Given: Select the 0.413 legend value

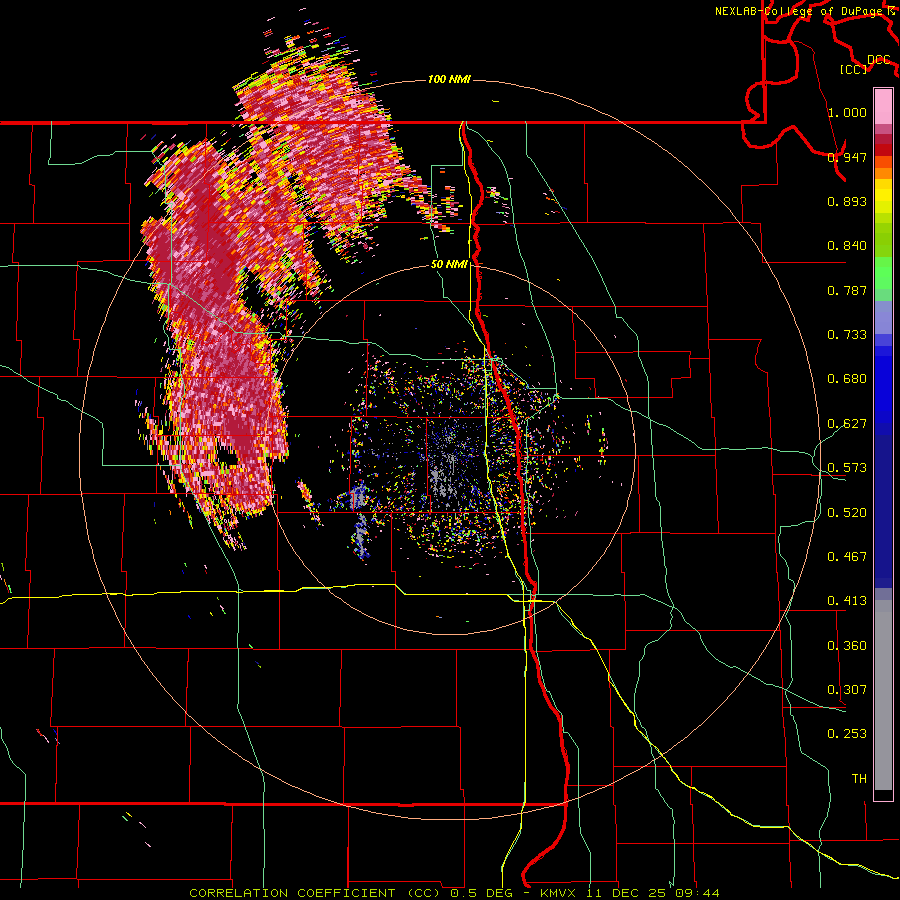Looking at the screenshot, I should pos(847,601).
